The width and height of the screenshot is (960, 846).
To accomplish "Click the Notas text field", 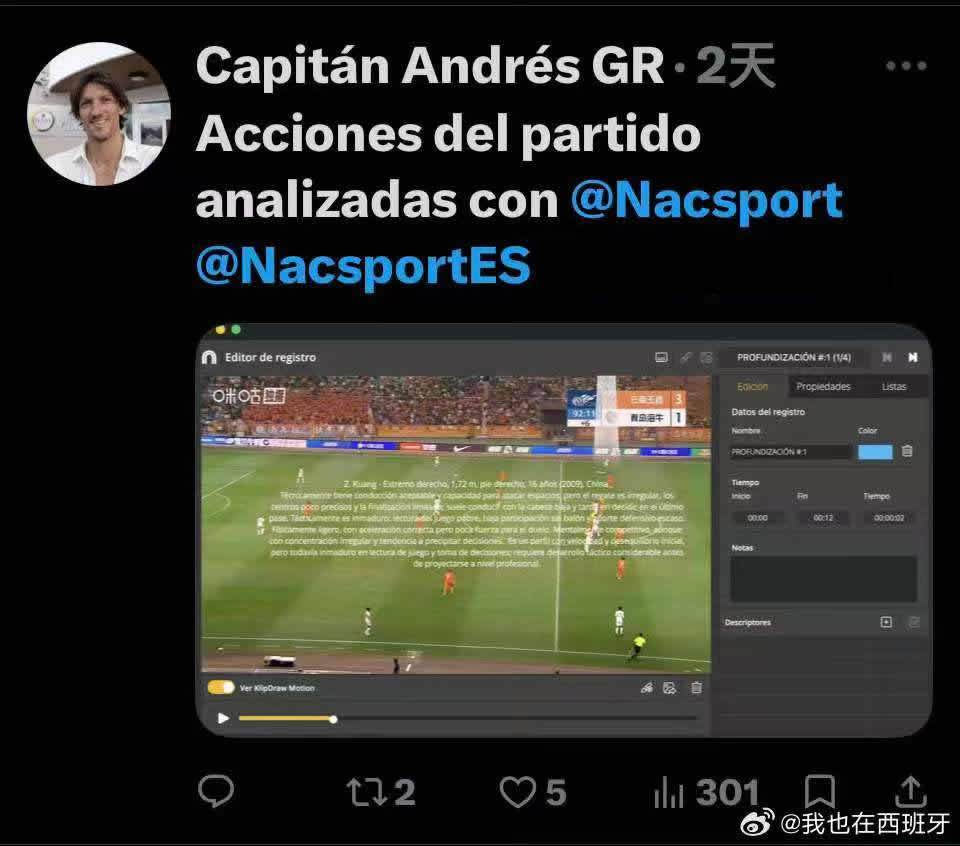I will pyautogui.click(x=823, y=579).
